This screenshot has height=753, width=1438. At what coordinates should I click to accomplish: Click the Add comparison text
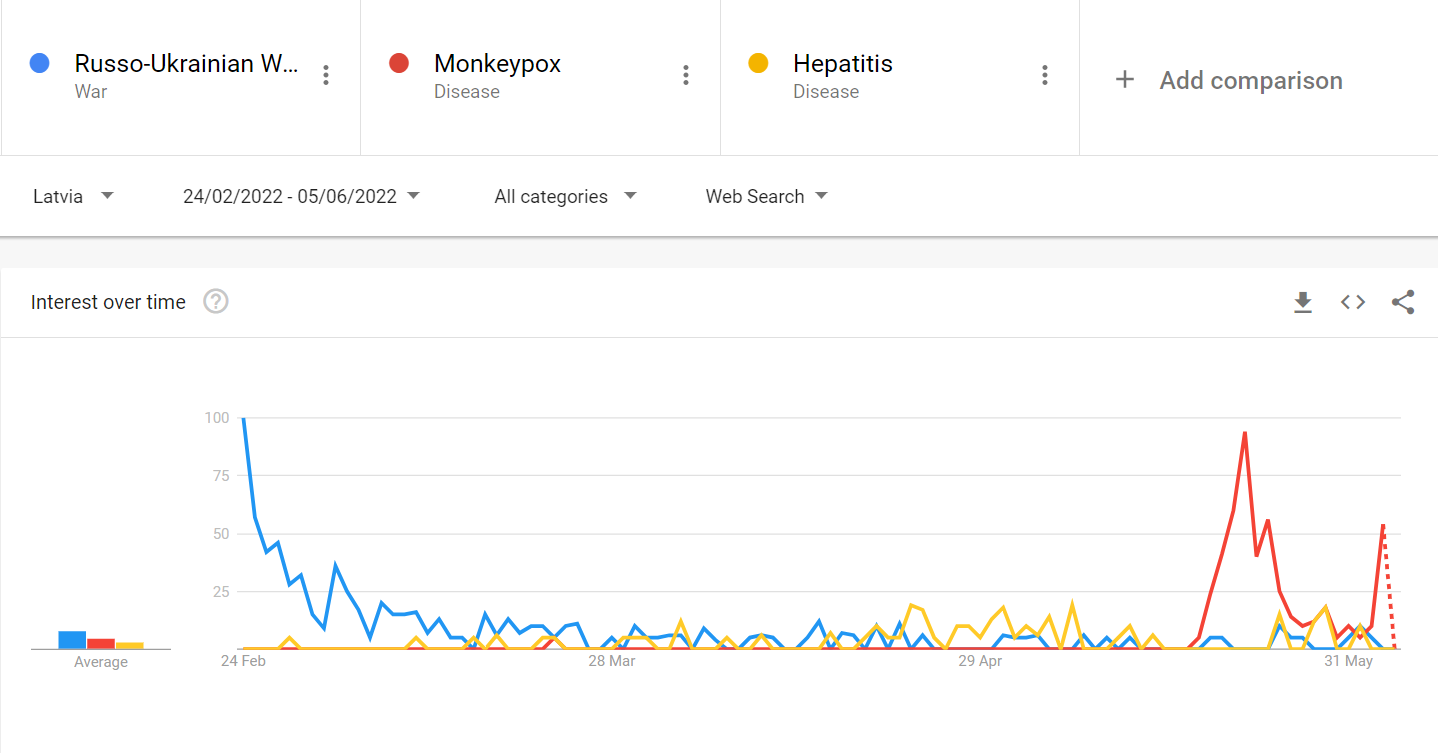[x=1251, y=80]
